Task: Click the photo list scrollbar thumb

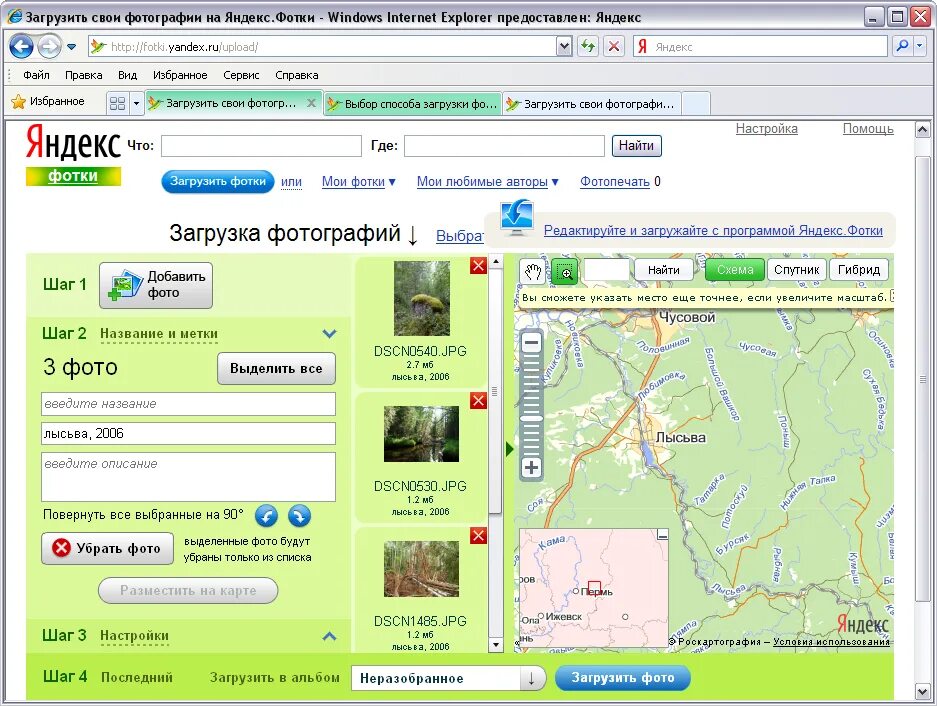Action: click(495, 391)
